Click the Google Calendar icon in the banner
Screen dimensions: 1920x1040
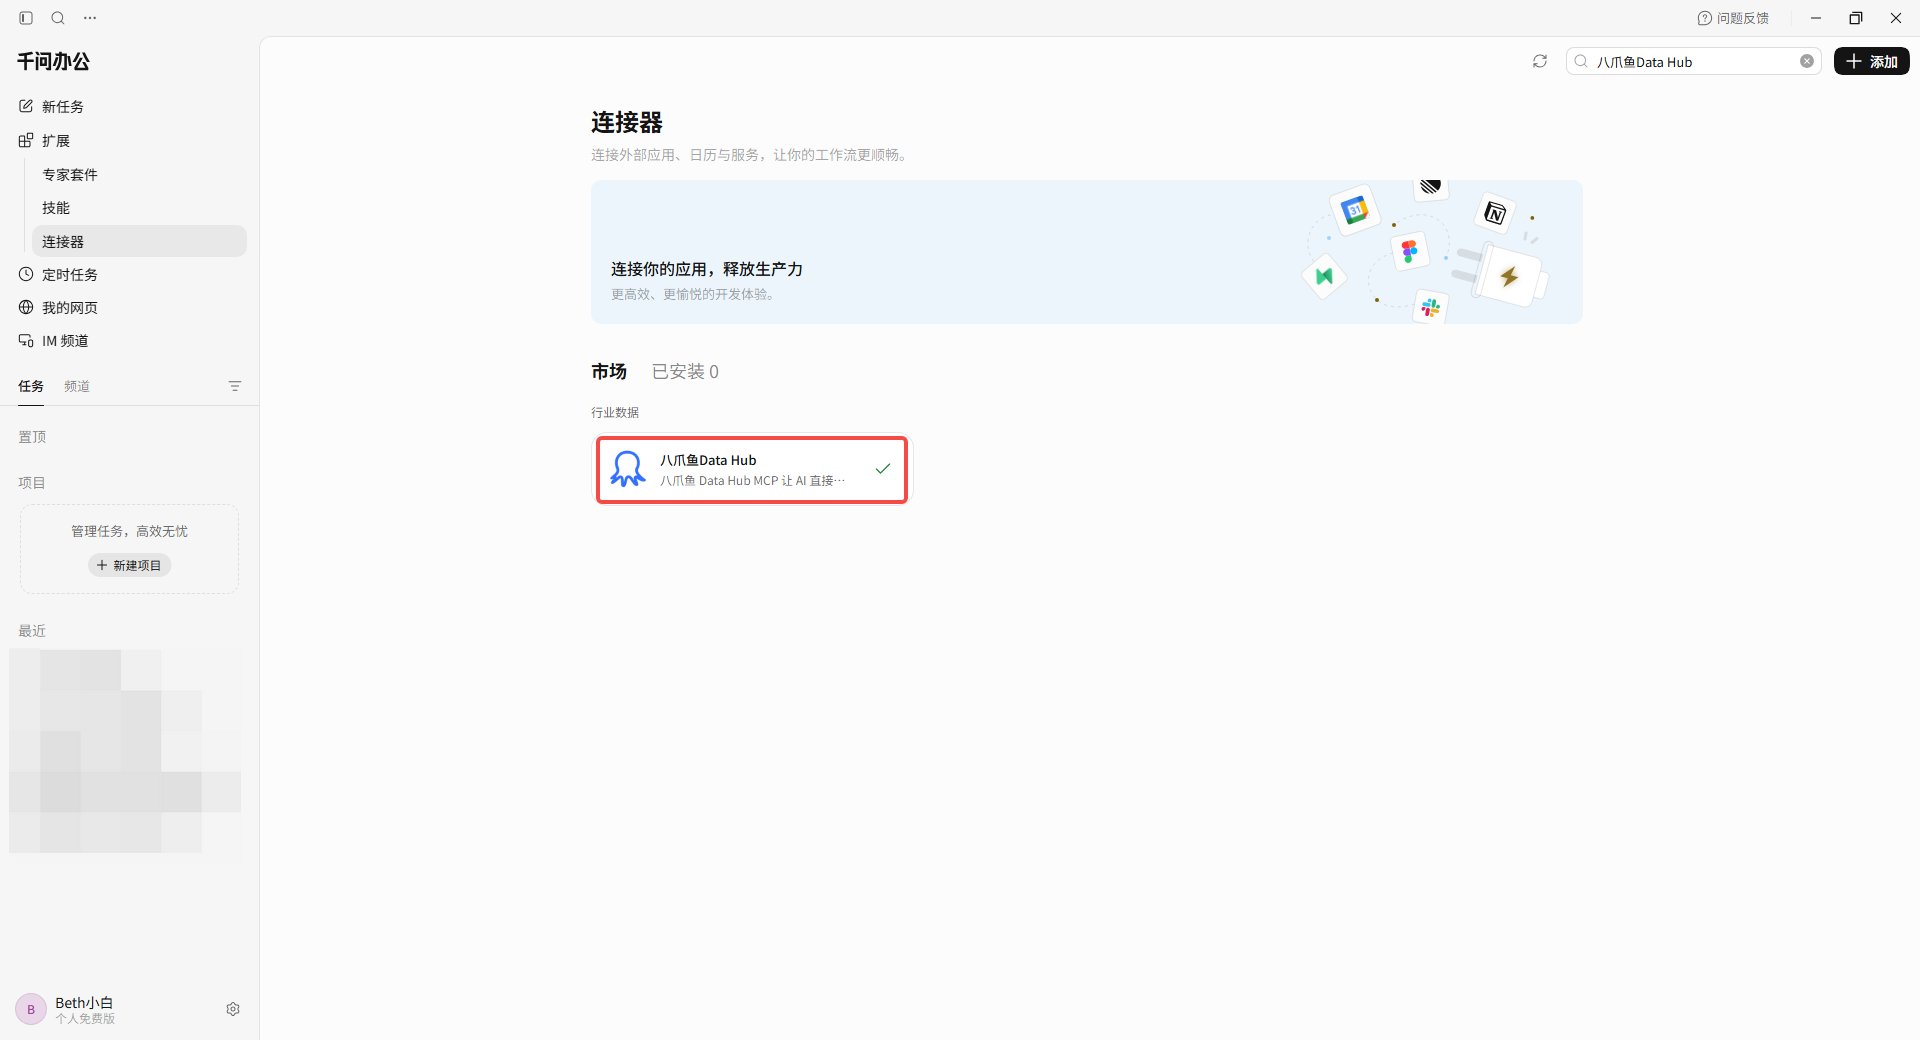point(1355,211)
